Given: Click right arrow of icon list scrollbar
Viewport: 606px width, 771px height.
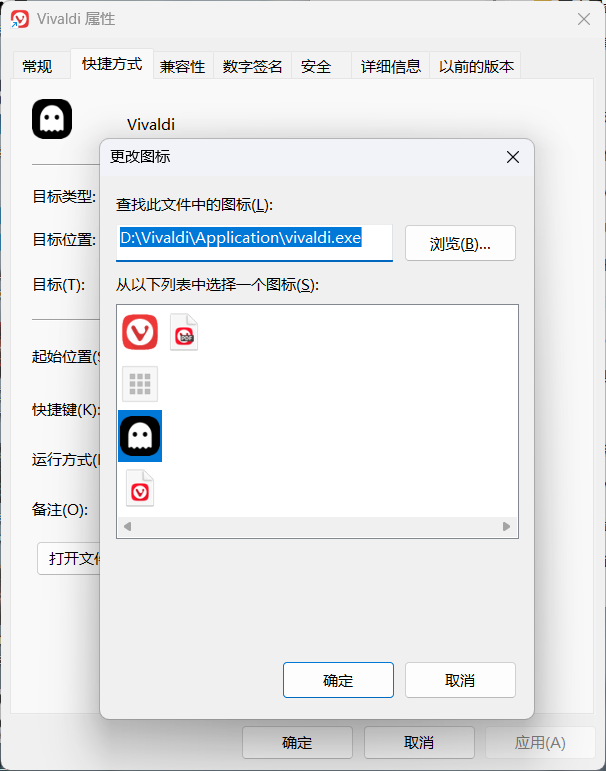Looking at the screenshot, I should click(507, 527).
